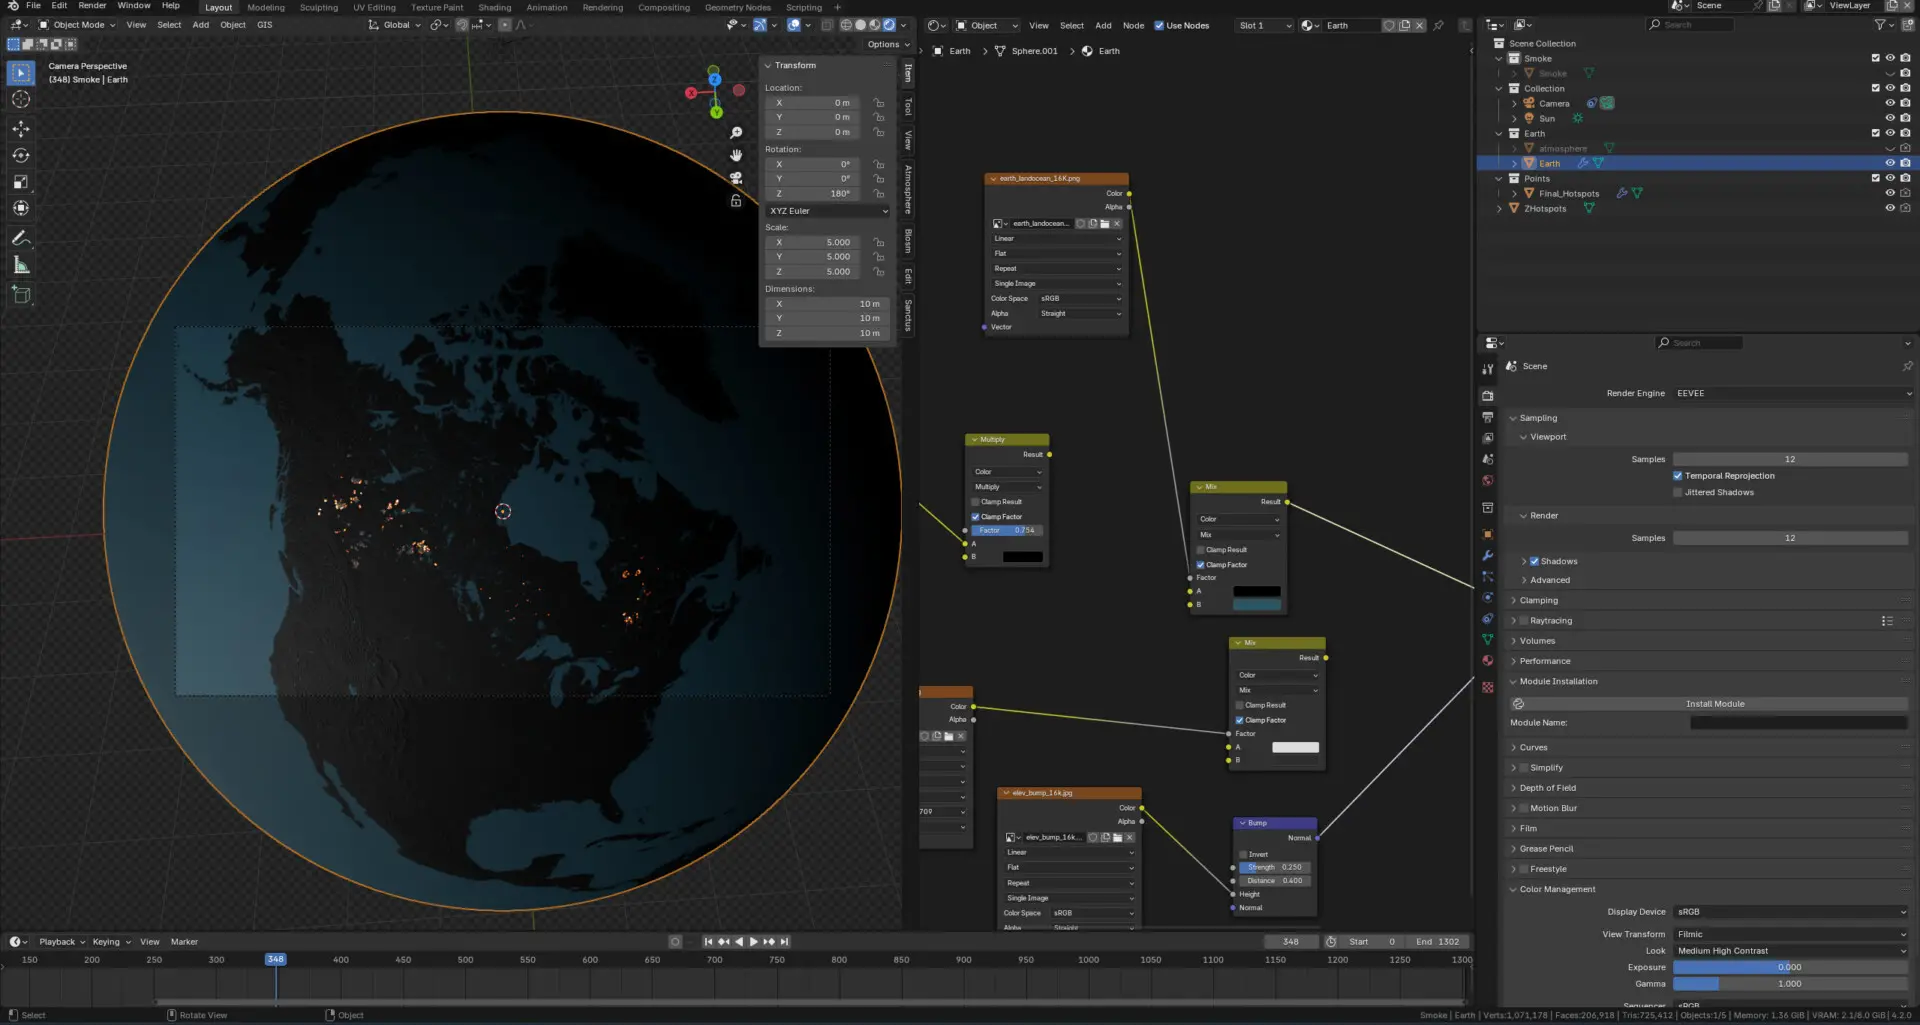Hide the Sun object in the outliner
This screenshot has width=1920, height=1025.
(x=1890, y=118)
